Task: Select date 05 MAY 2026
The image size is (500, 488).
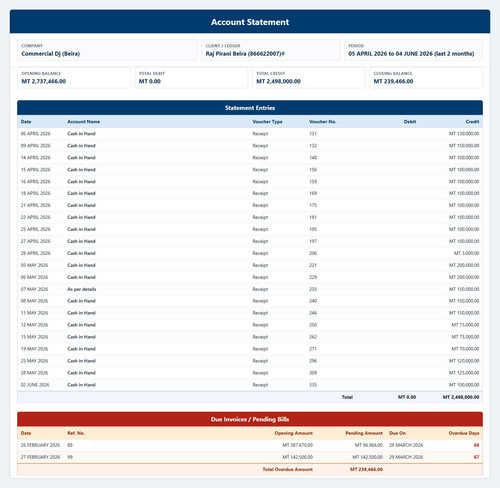Action: click(34, 265)
